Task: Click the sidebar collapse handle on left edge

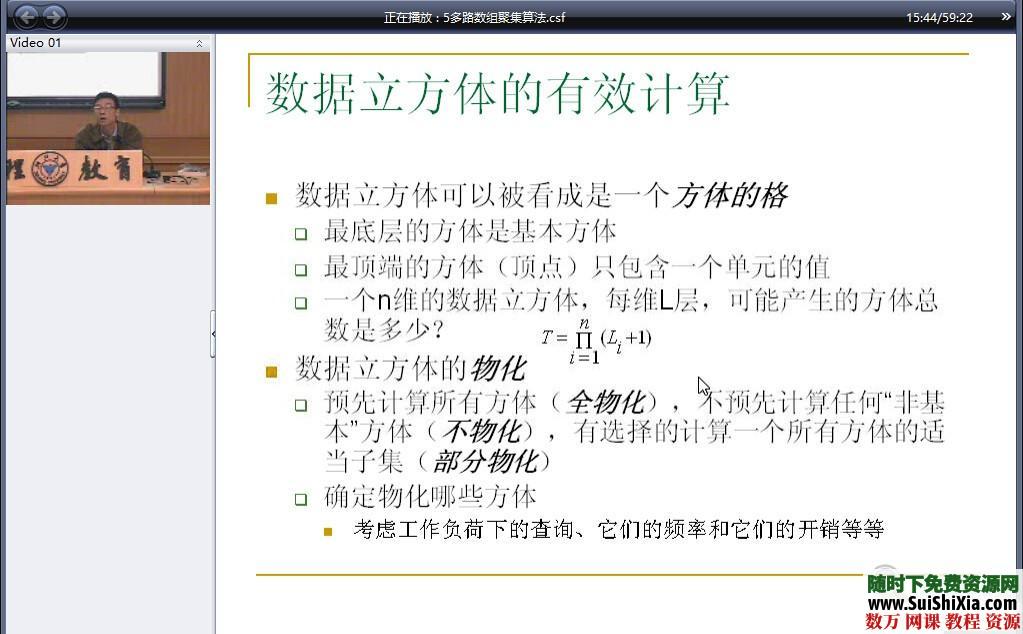Action: tap(213, 335)
